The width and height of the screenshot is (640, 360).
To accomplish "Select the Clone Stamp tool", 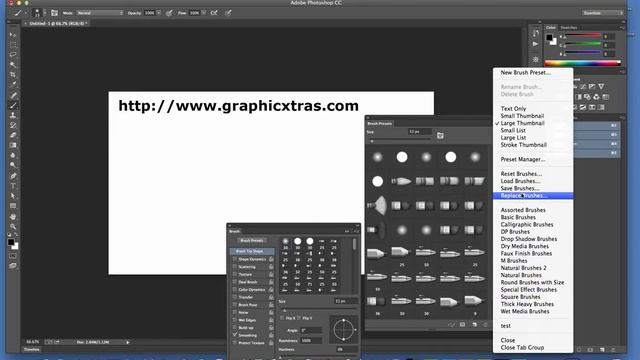I will coord(13,115).
